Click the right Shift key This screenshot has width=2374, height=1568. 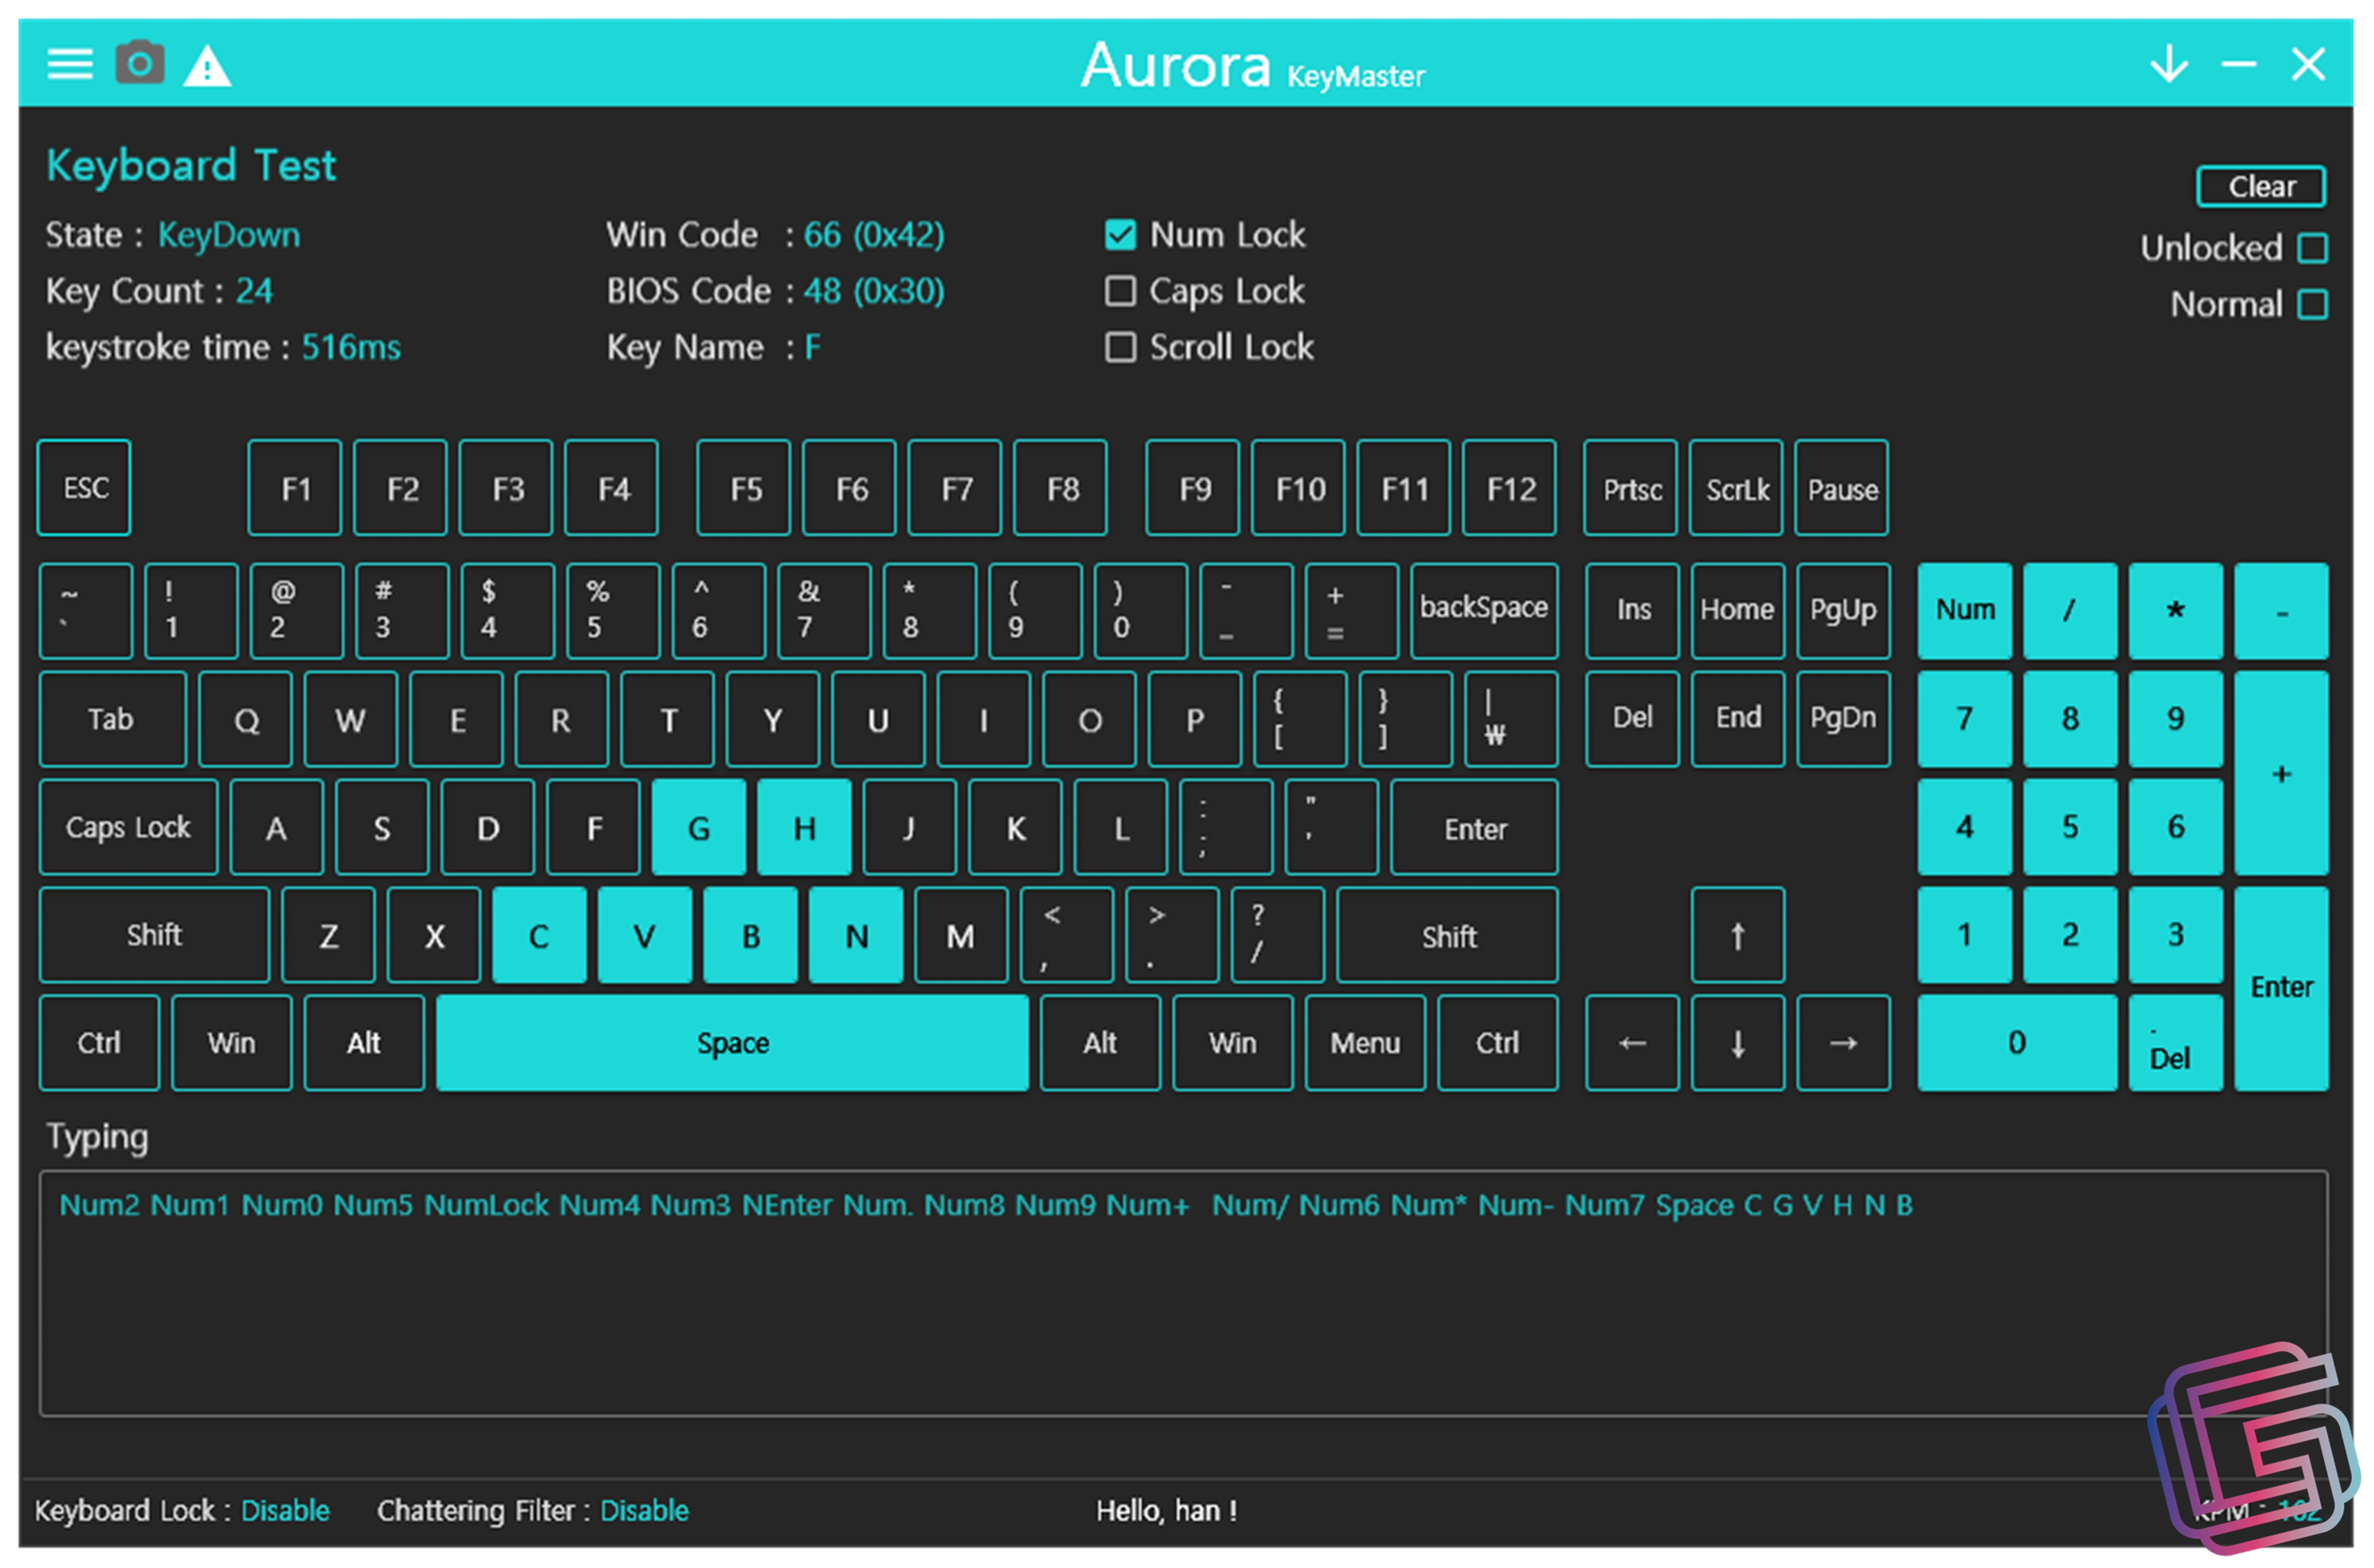(1447, 935)
